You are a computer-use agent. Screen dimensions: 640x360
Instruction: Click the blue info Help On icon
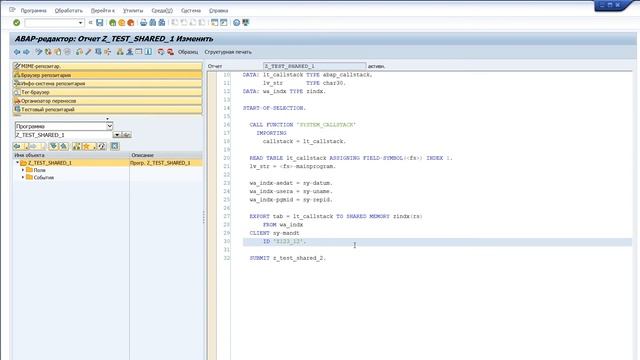pyautogui.click(x=148, y=52)
